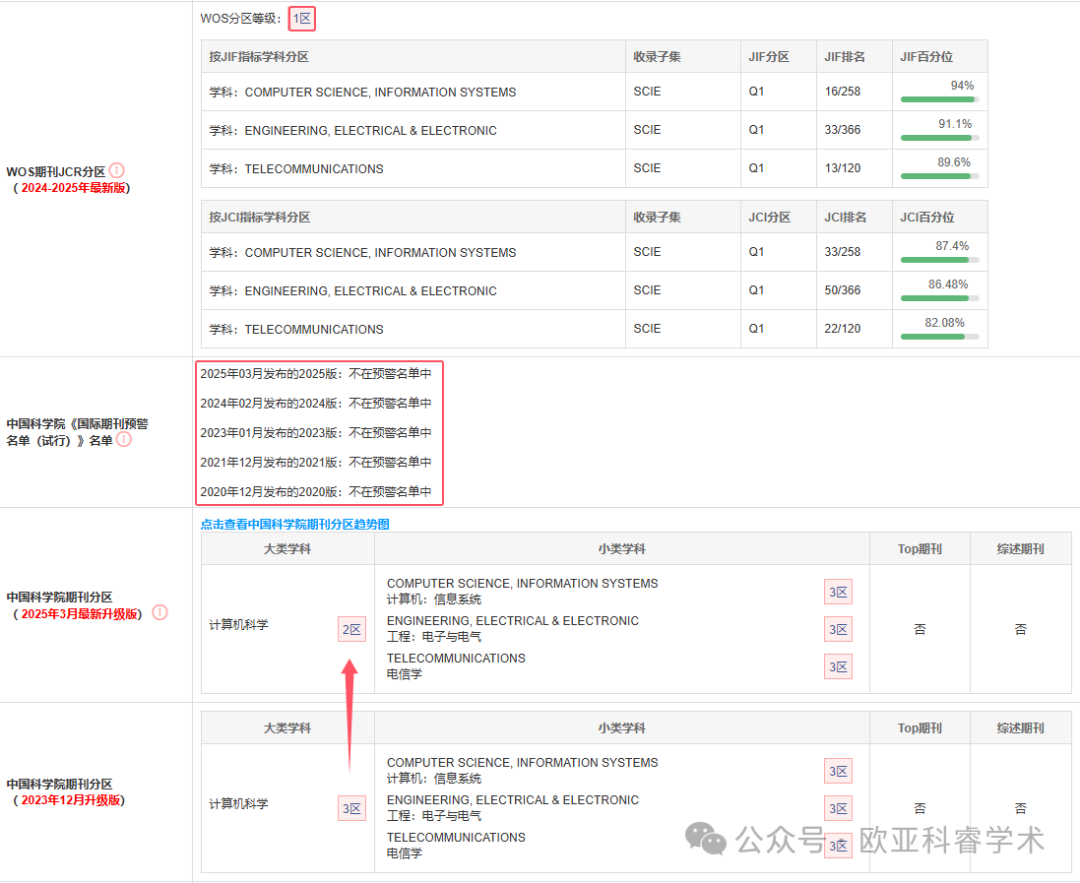Viewport: 1080px width, 883px height.
Task: Open the 点击查看中国科学院期刊分区趋势图 link
Action: [x=295, y=524]
